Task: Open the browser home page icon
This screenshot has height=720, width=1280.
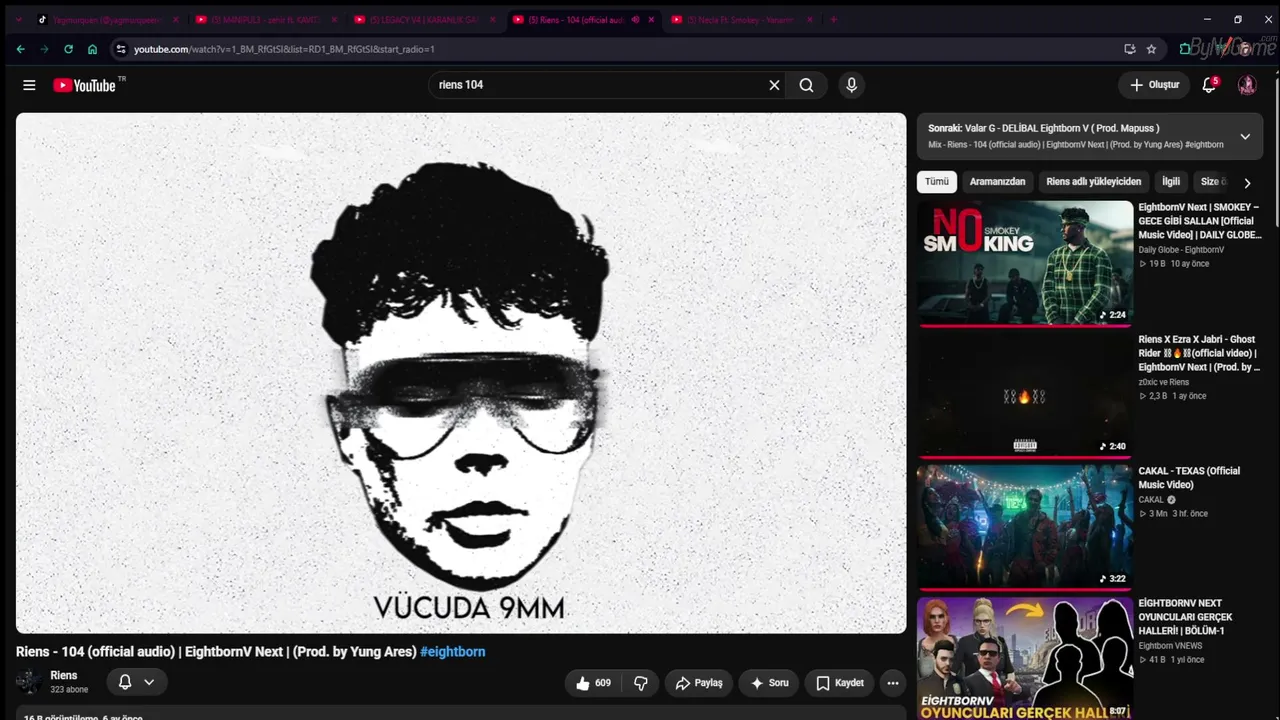Action: pos(92,49)
